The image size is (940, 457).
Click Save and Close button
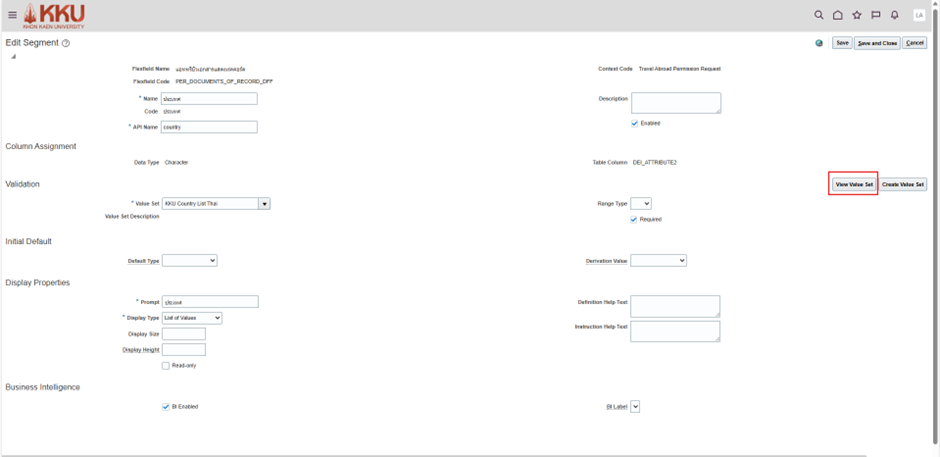pyautogui.click(x=877, y=43)
